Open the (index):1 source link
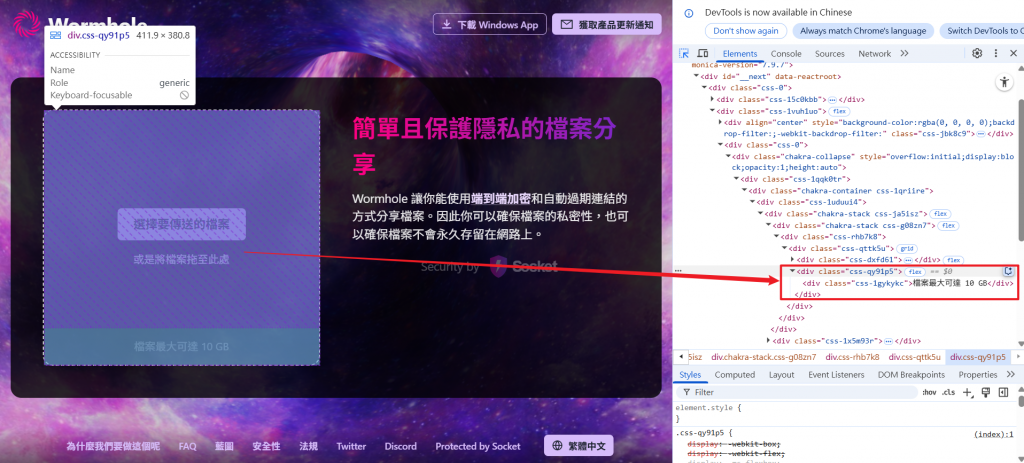 tap(993, 434)
